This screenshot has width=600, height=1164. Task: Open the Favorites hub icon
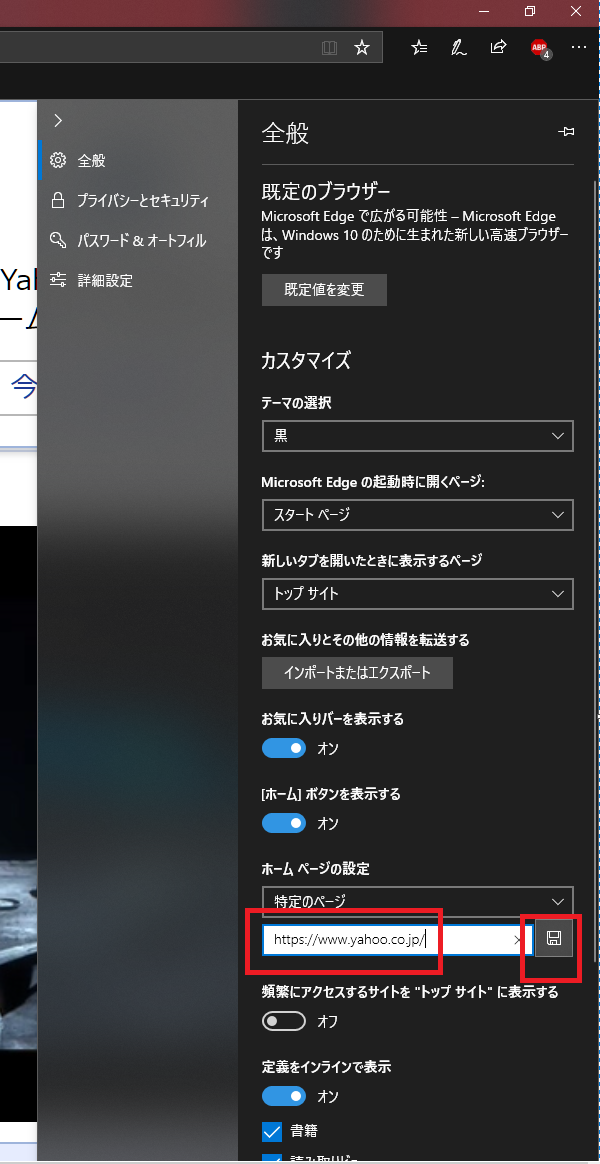(420, 48)
